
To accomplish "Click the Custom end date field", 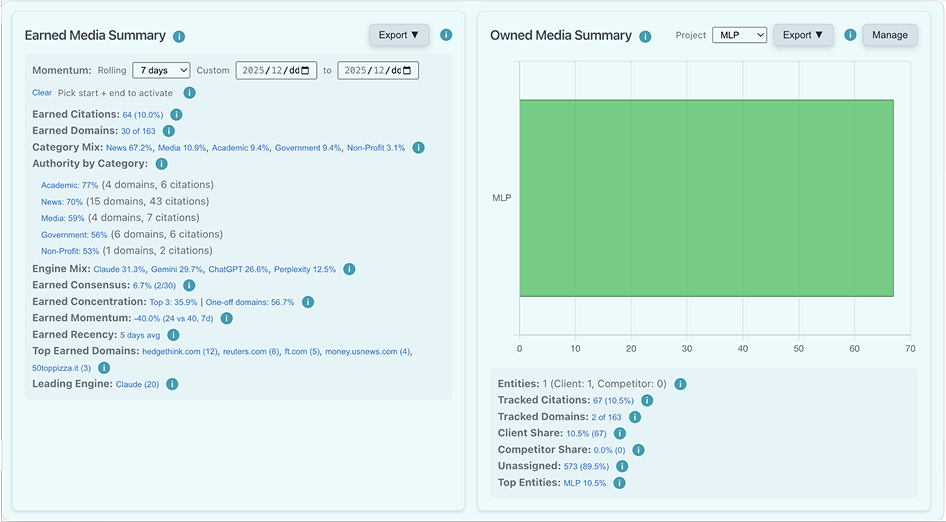I will [x=378, y=71].
